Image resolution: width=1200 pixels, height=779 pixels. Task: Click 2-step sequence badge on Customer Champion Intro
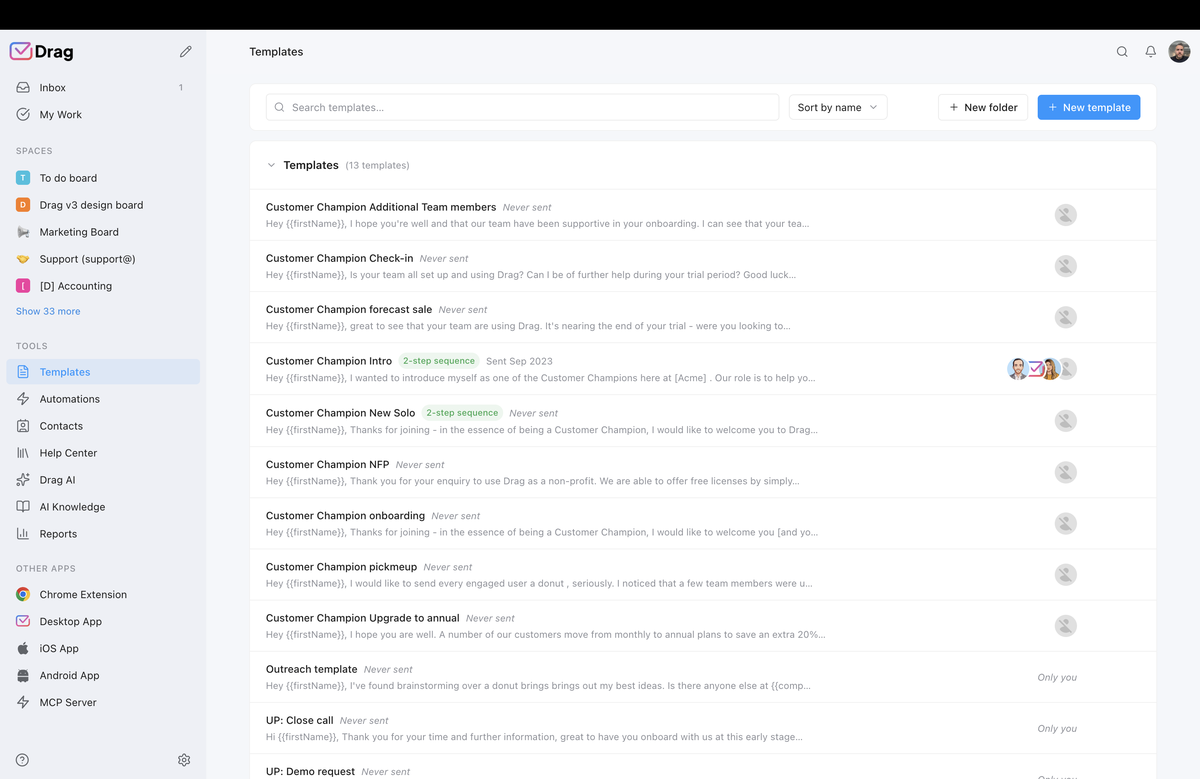tap(439, 361)
